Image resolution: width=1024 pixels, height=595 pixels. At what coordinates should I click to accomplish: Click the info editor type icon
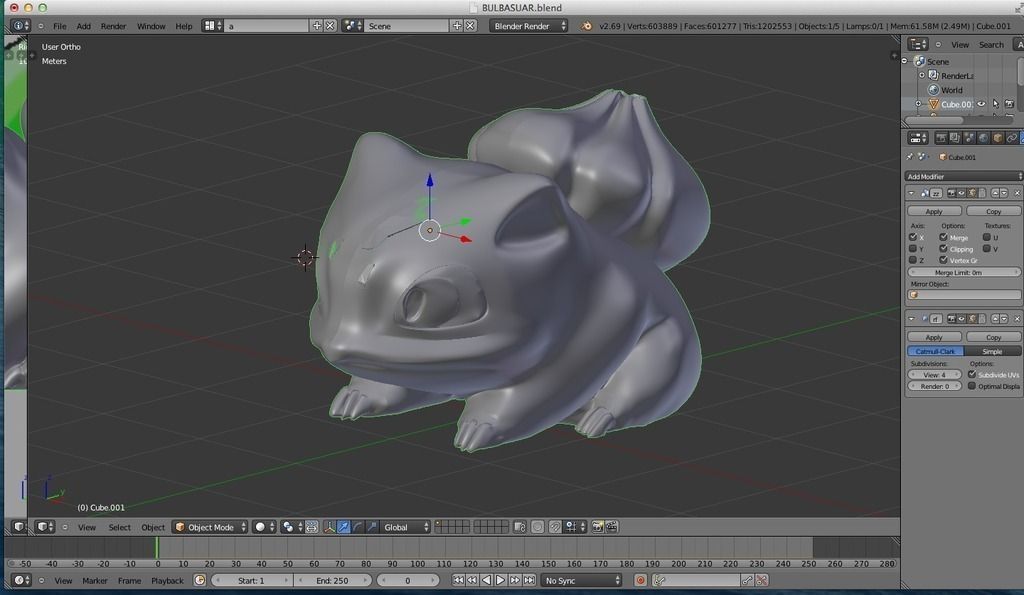(18, 25)
